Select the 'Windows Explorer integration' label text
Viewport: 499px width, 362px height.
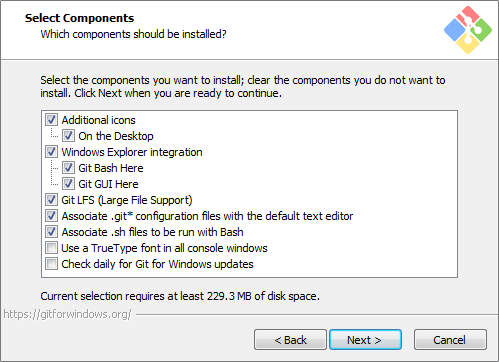[132, 152]
